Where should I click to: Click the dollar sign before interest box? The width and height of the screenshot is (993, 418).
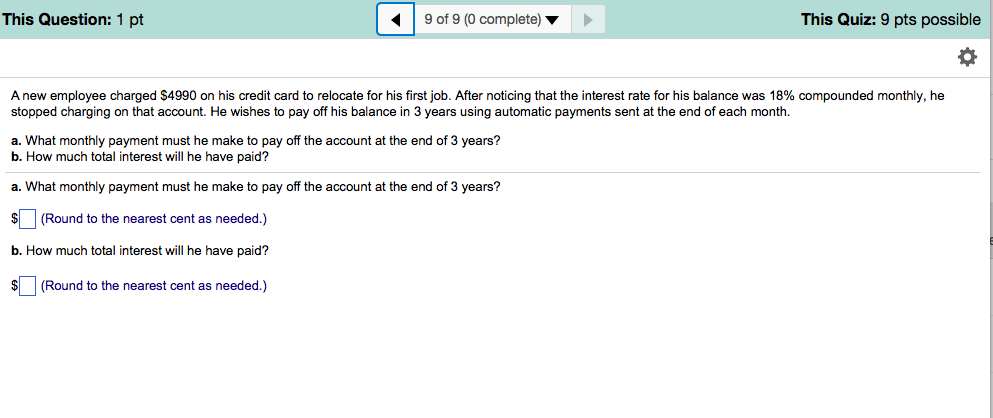pos(14,286)
